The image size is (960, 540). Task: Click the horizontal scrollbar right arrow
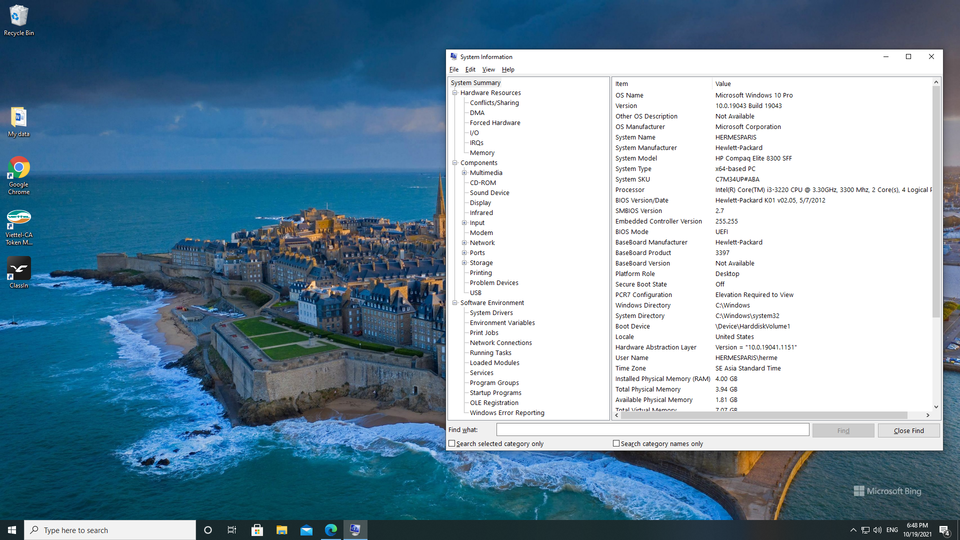coord(928,415)
